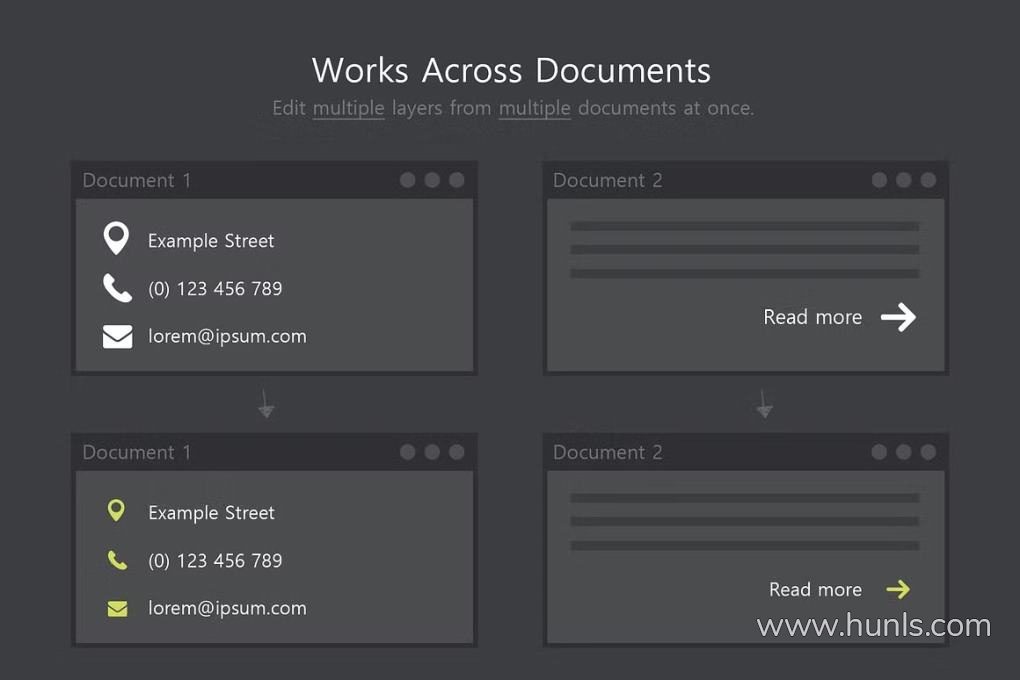Click rightmost window dot of top Document 1
This screenshot has width=1020, height=680.
coord(457,180)
